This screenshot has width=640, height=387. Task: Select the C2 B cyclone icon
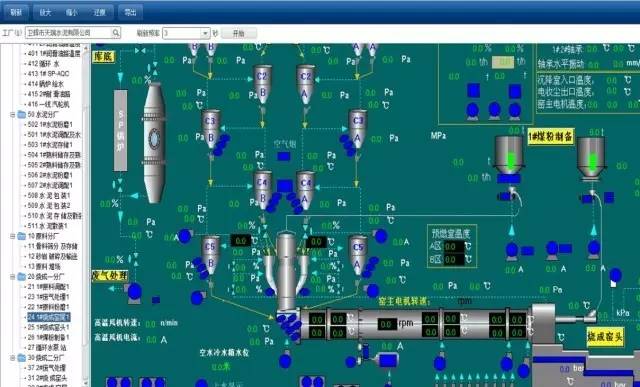[x=262, y=83]
